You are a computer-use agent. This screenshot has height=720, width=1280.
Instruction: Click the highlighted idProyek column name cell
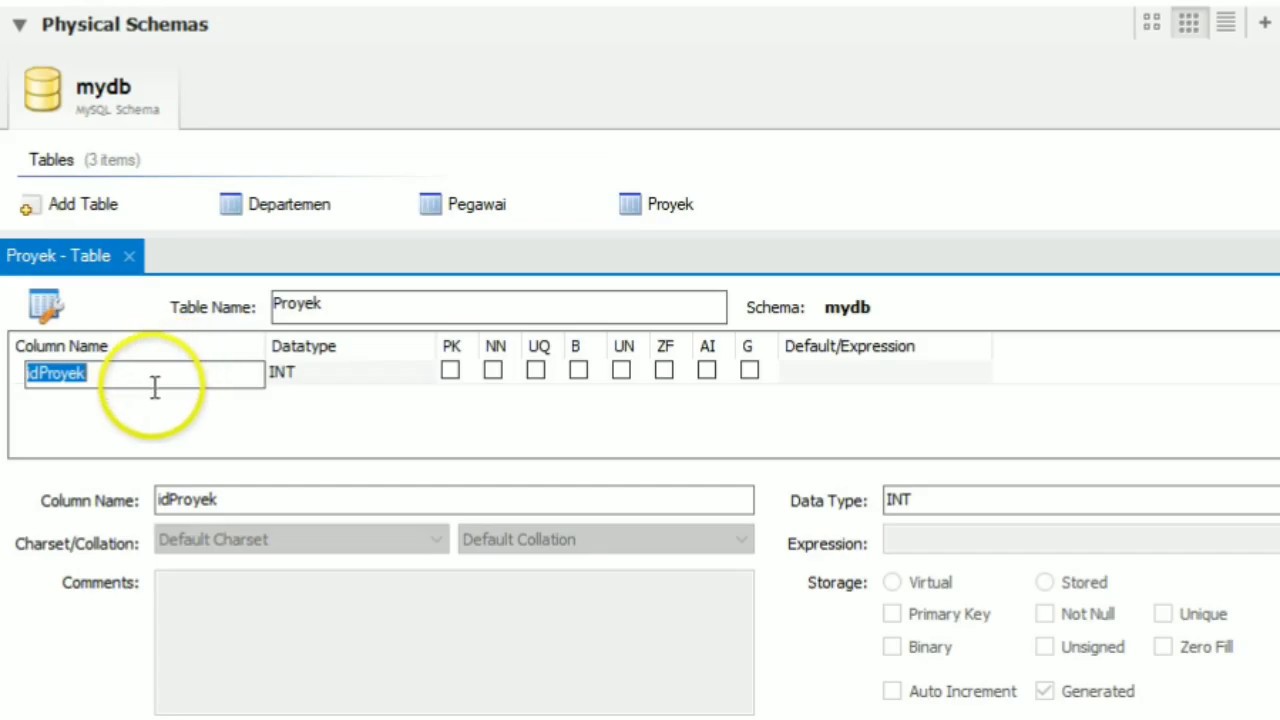(144, 374)
